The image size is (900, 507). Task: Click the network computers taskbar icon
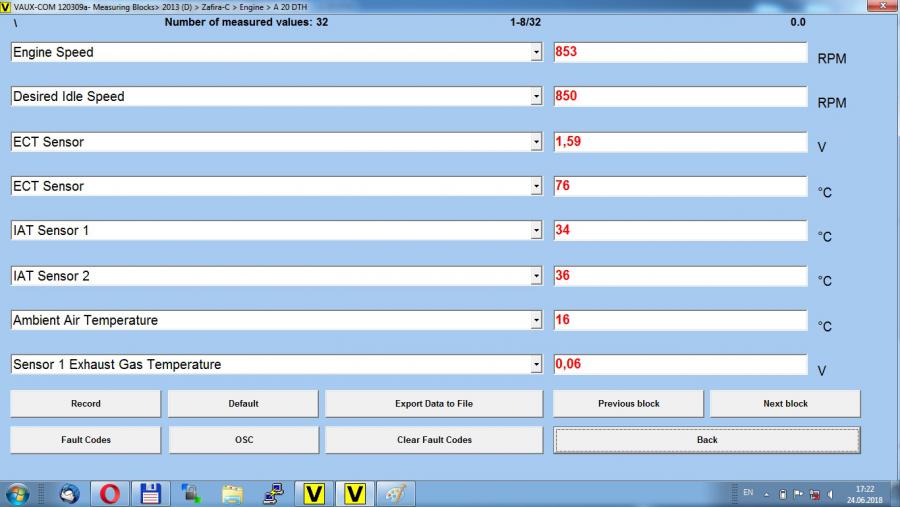(x=273, y=492)
